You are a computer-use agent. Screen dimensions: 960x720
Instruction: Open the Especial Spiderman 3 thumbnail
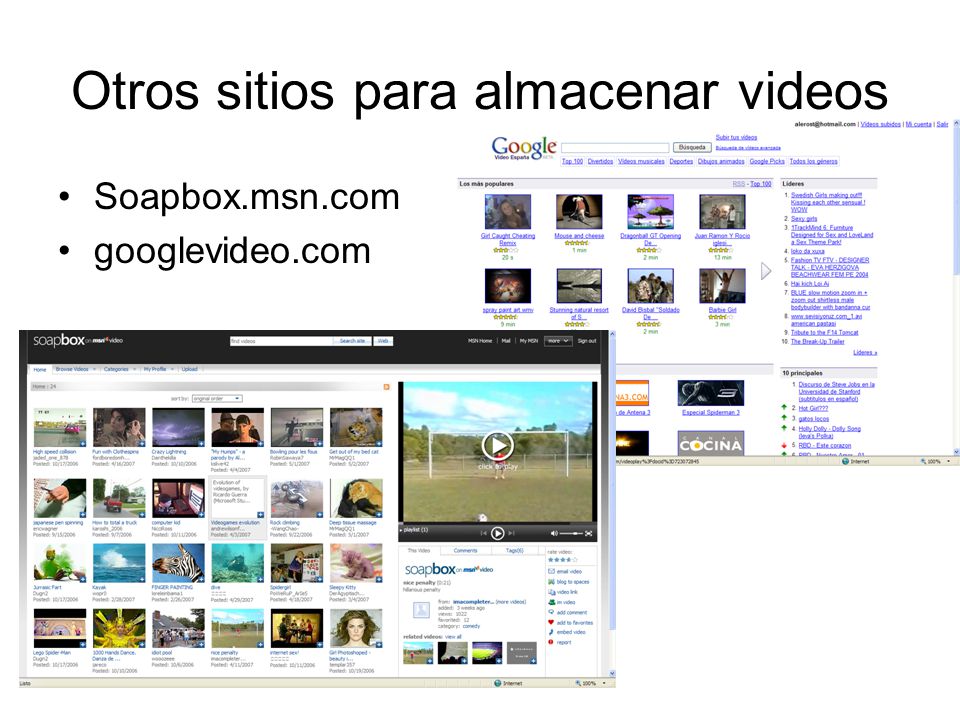[710, 393]
